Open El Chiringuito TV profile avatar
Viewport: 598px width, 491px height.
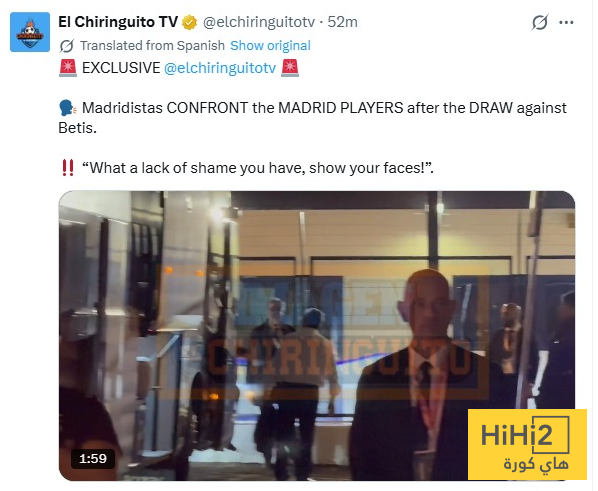(30, 32)
